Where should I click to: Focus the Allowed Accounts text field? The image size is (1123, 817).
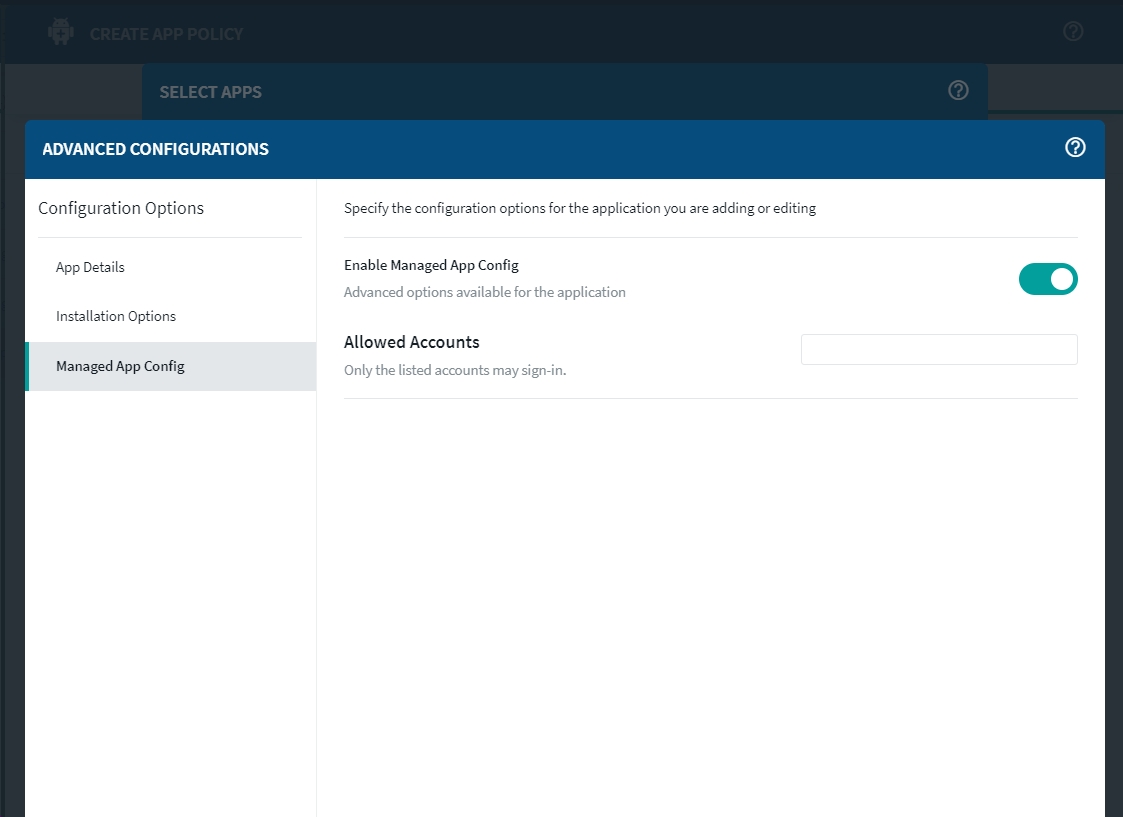tap(938, 350)
